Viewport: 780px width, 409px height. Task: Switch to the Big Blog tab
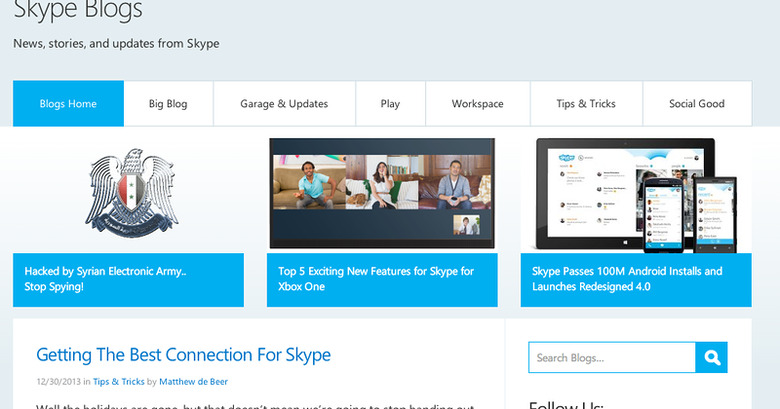[x=168, y=103]
